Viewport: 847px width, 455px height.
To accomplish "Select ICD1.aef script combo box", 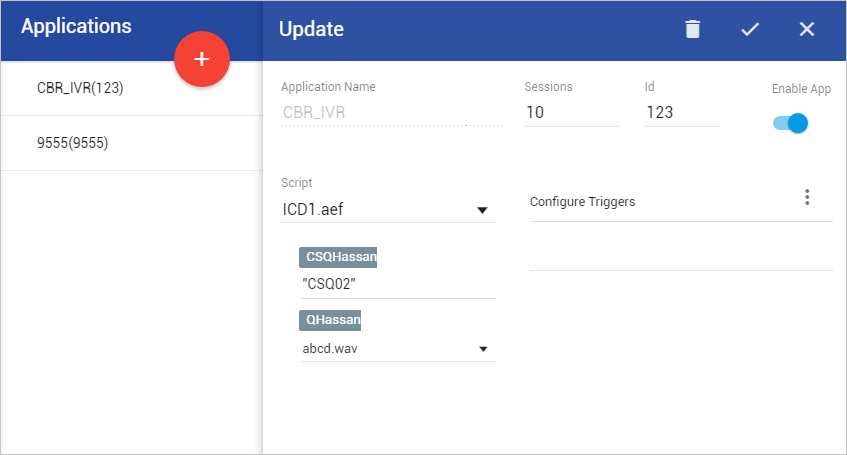I will coord(388,210).
